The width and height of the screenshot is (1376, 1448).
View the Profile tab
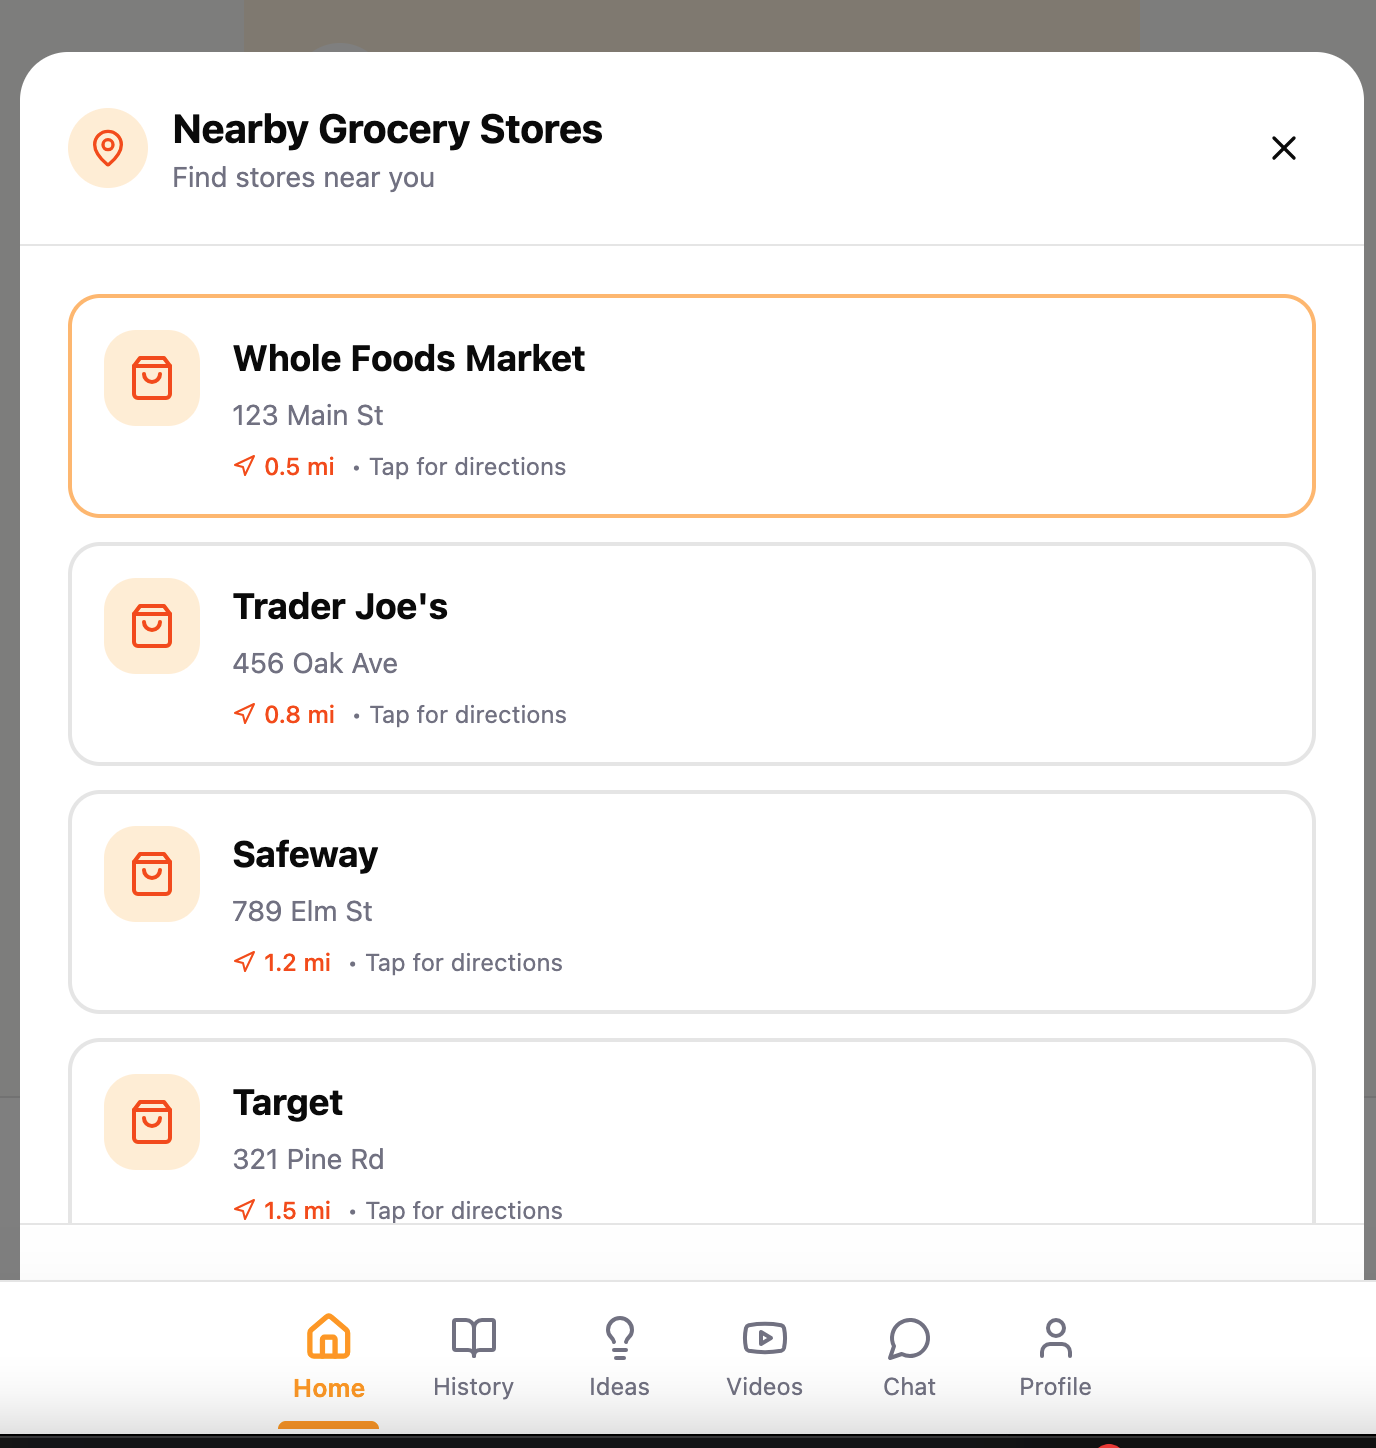point(1055,1357)
